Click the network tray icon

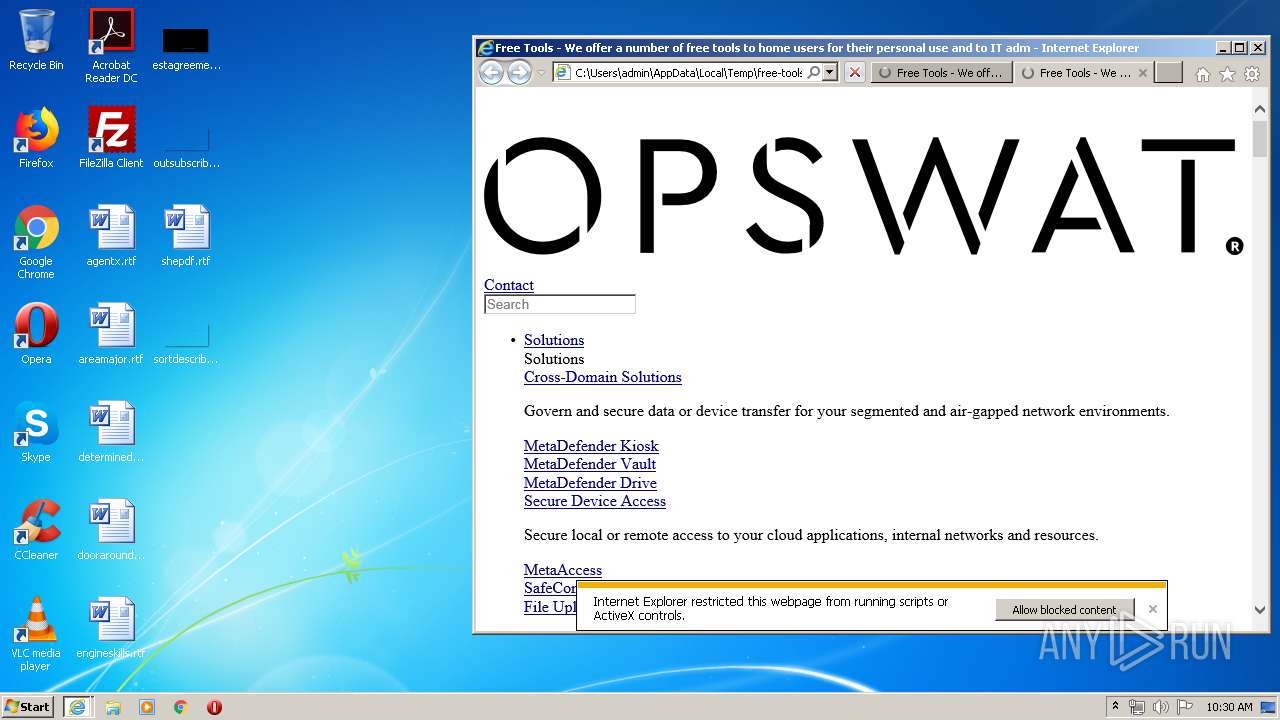click(x=1137, y=707)
